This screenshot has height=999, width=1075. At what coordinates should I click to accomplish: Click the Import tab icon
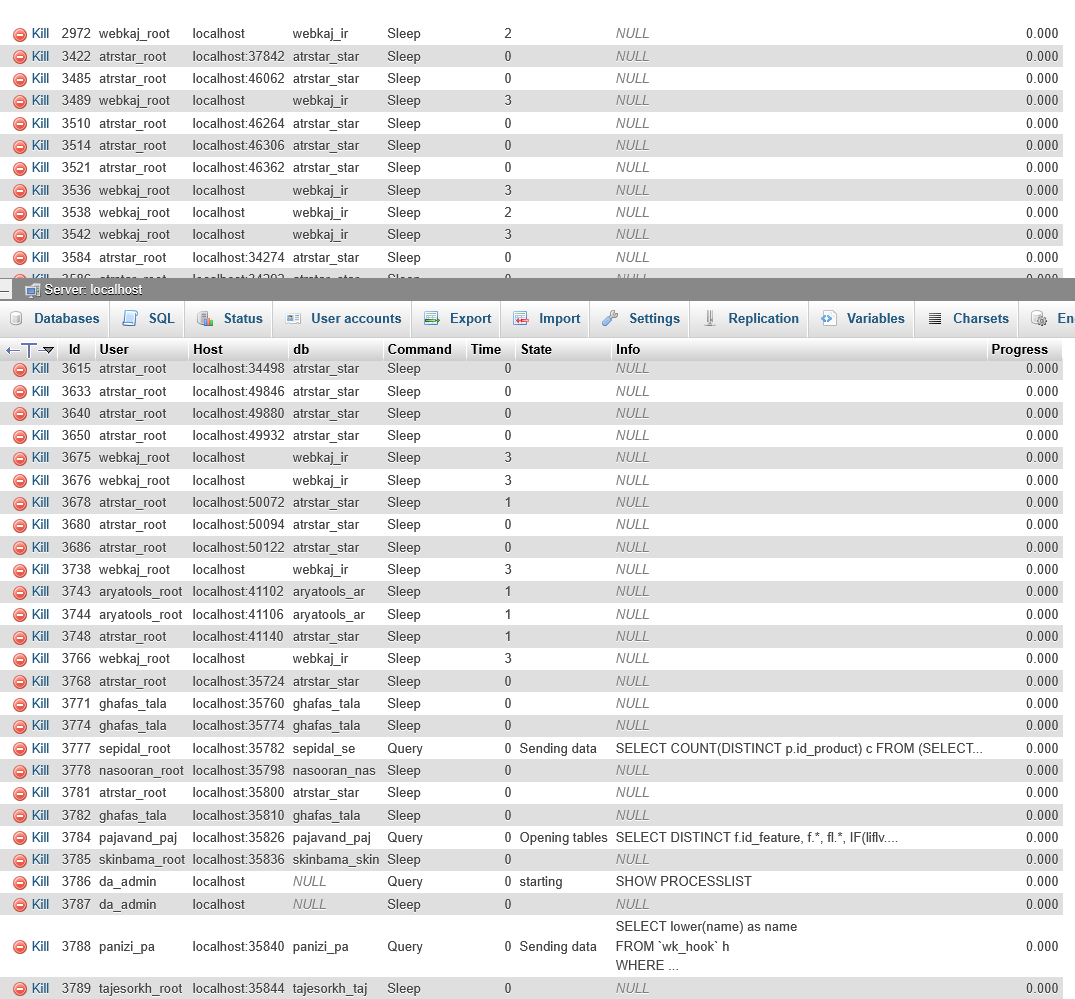point(521,318)
